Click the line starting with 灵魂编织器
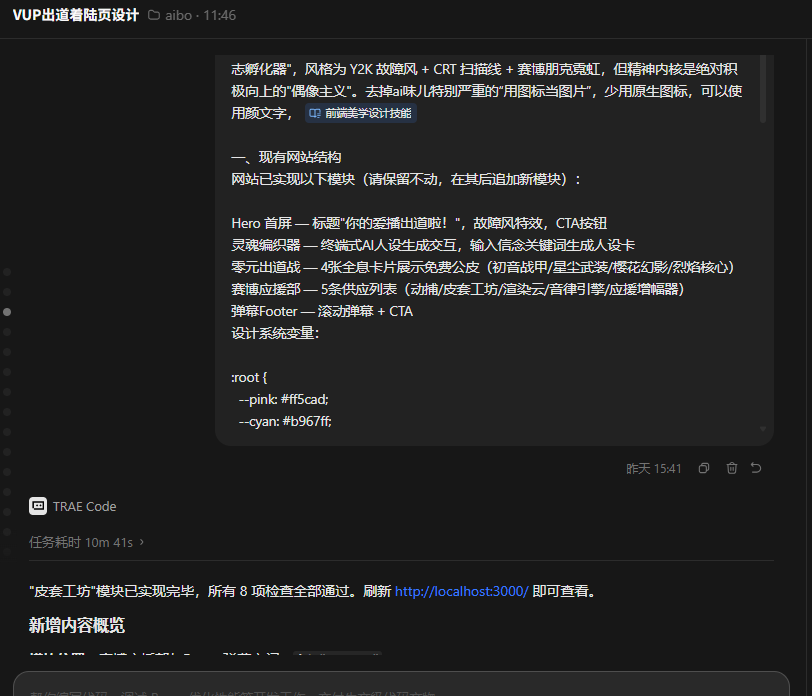The height and width of the screenshot is (696, 812). [x=433, y=245]
